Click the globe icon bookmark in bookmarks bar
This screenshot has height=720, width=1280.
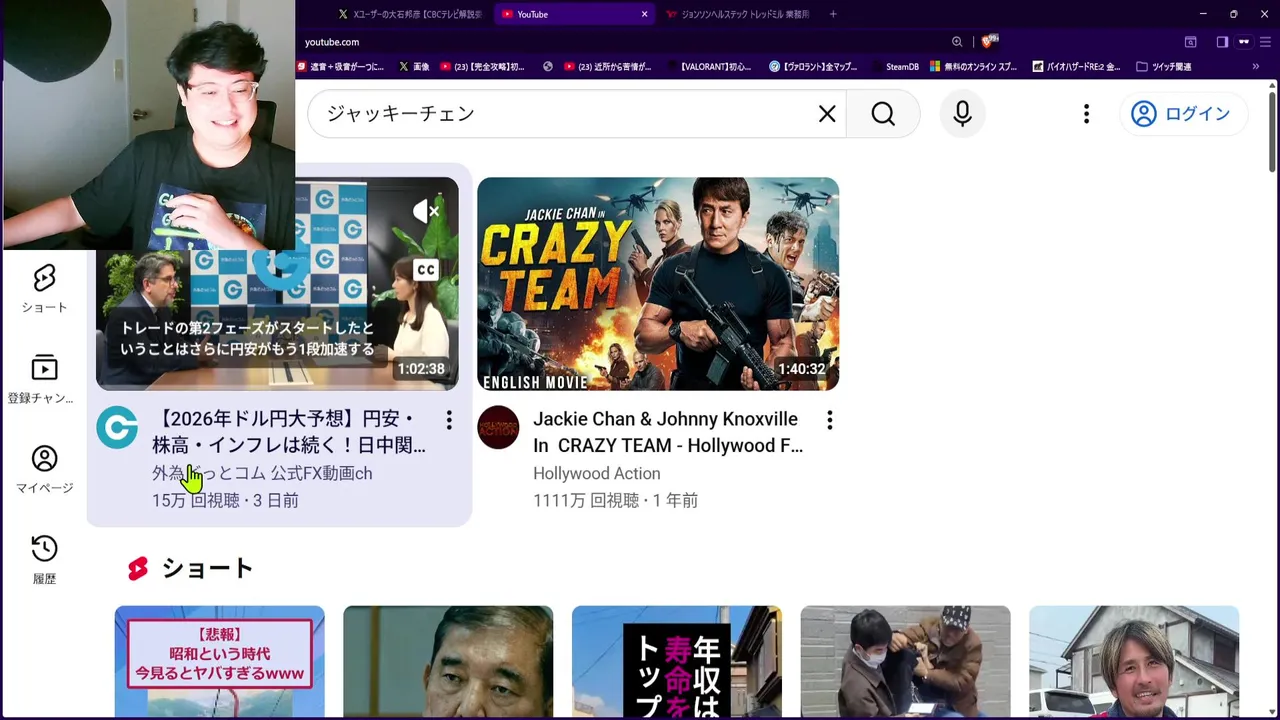coord(548,67)
